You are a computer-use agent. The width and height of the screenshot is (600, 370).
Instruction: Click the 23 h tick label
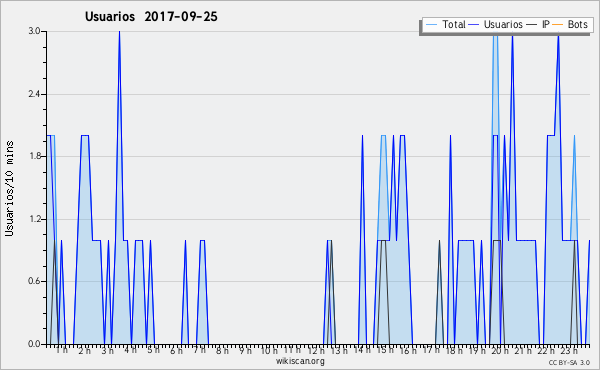pyautogui.click(x=569, y=350)
